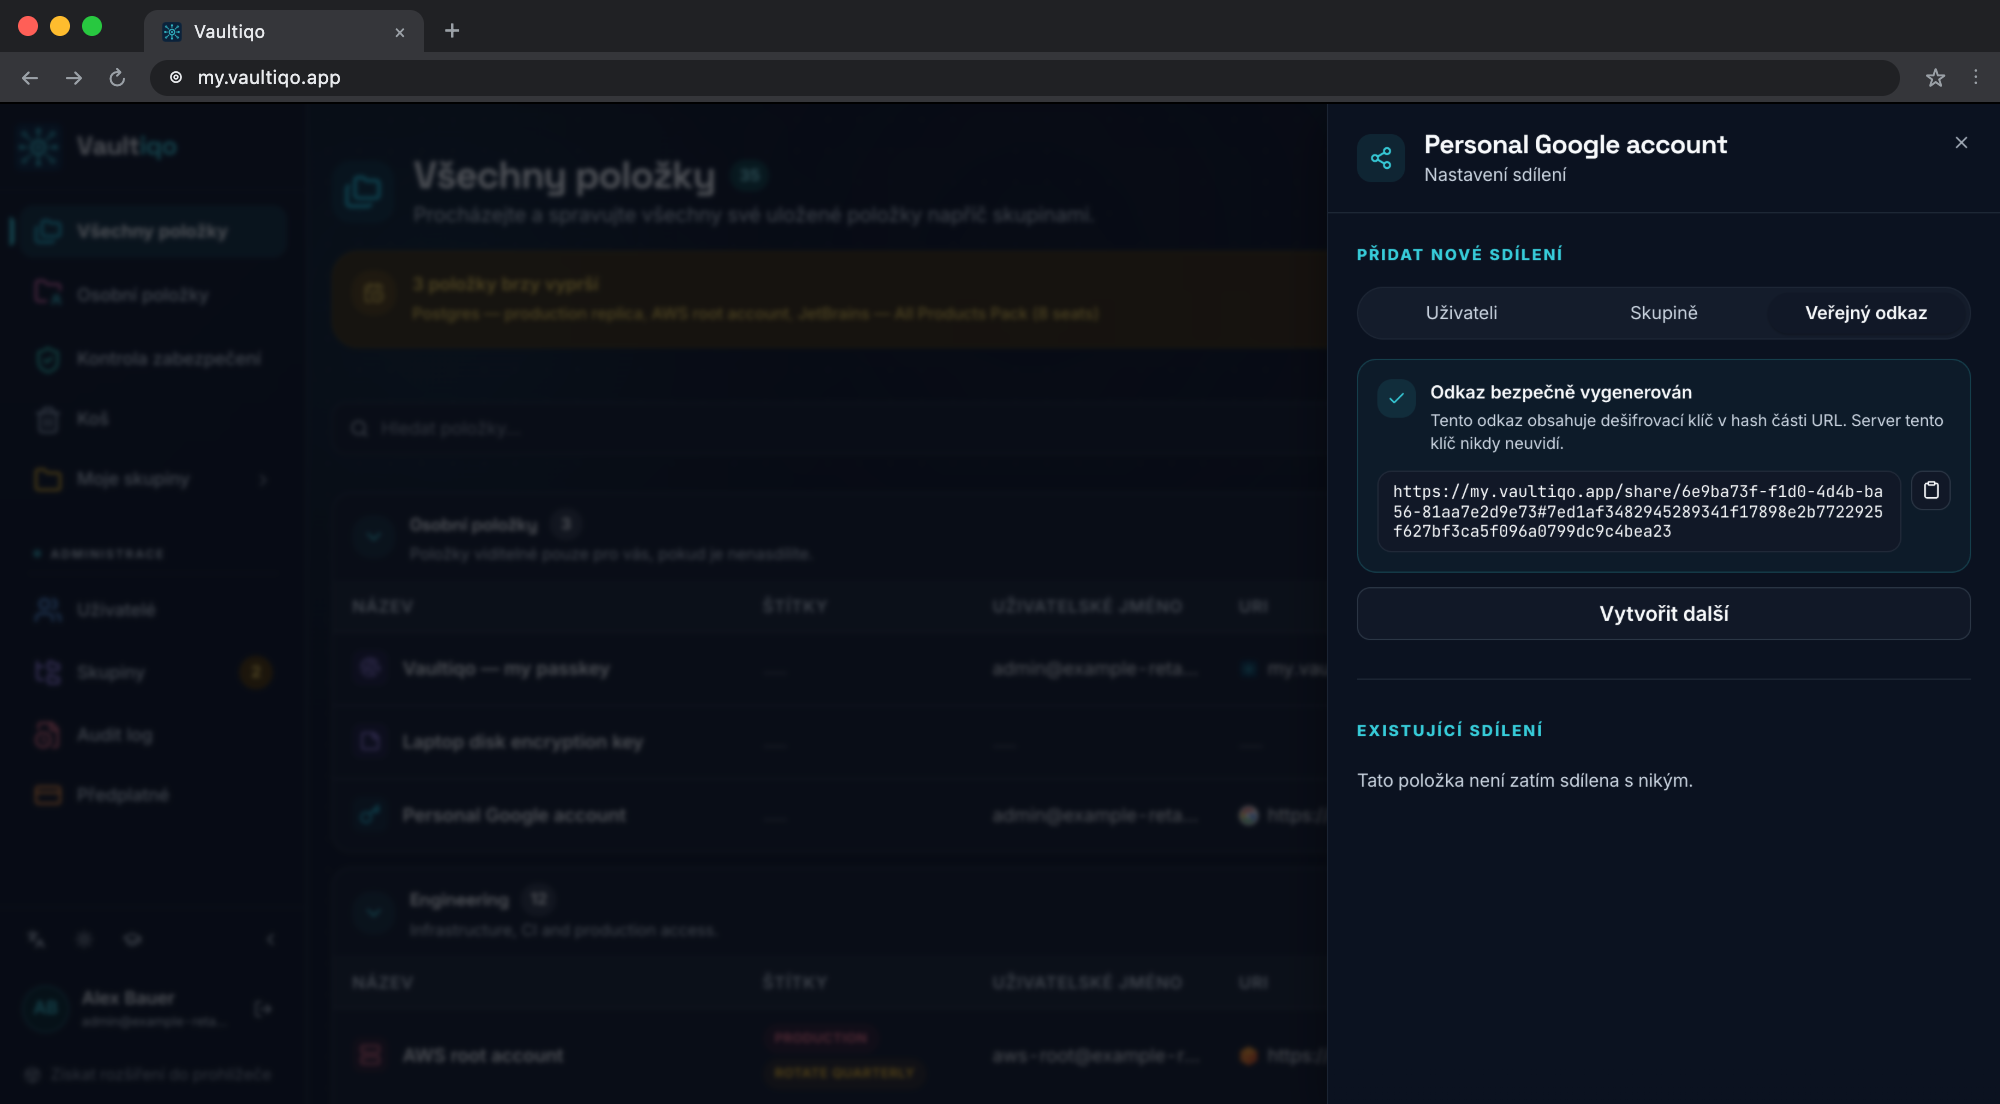Viewport: 2000px width, 1104px height.
Task: Open the browser three-dot menu
Action: (x=1975, y=78)
